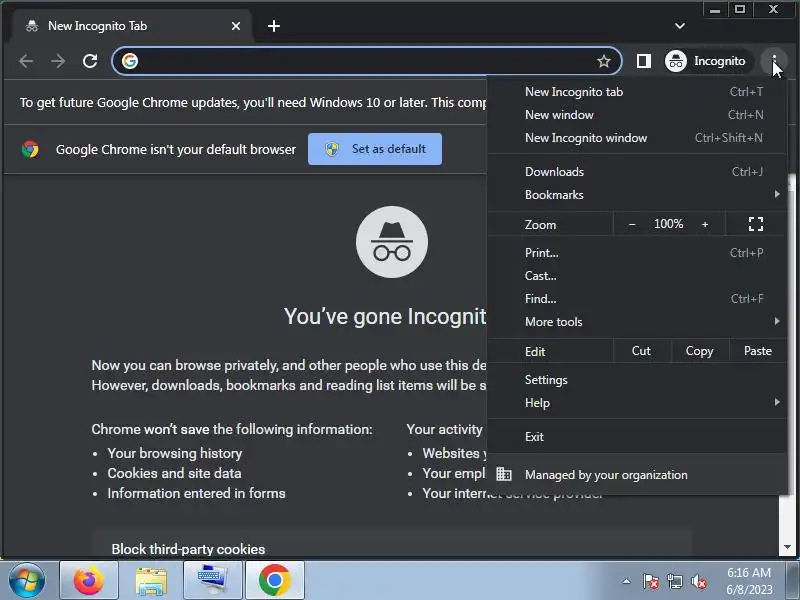Click the Windows 10 update notice text
The width and height of the screenshot is (800, 600).
pyautogui.click(x=253, y=103)
